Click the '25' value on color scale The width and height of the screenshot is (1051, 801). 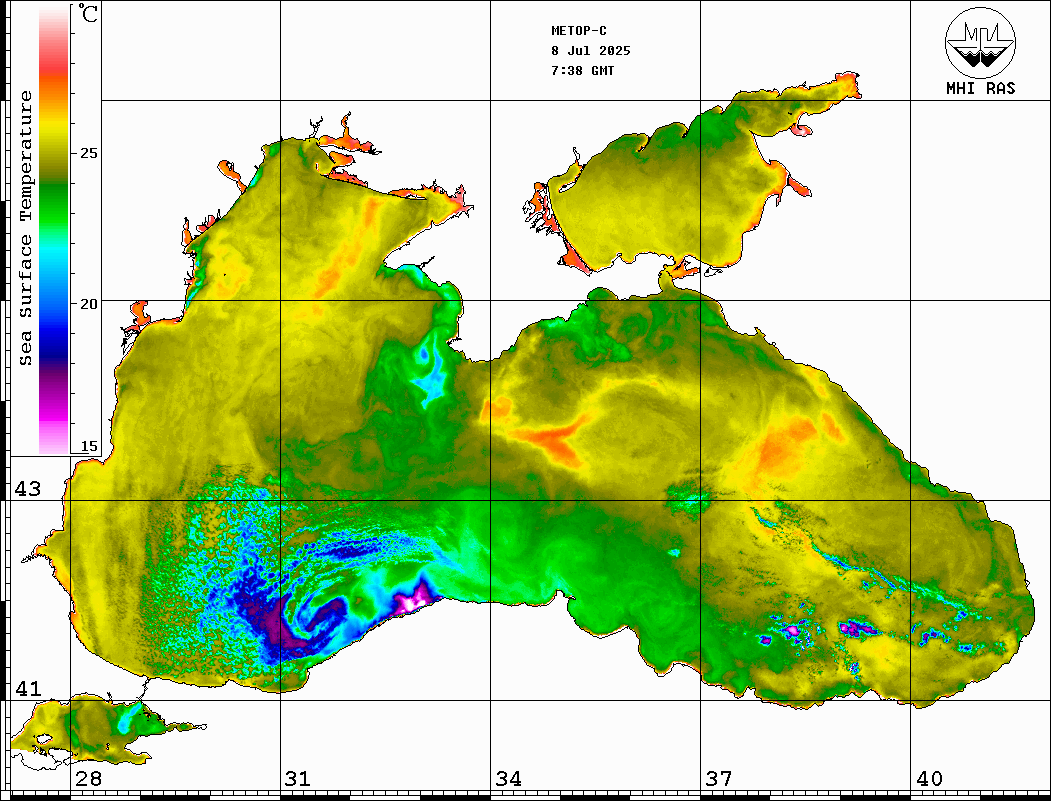tap(89, 153)
